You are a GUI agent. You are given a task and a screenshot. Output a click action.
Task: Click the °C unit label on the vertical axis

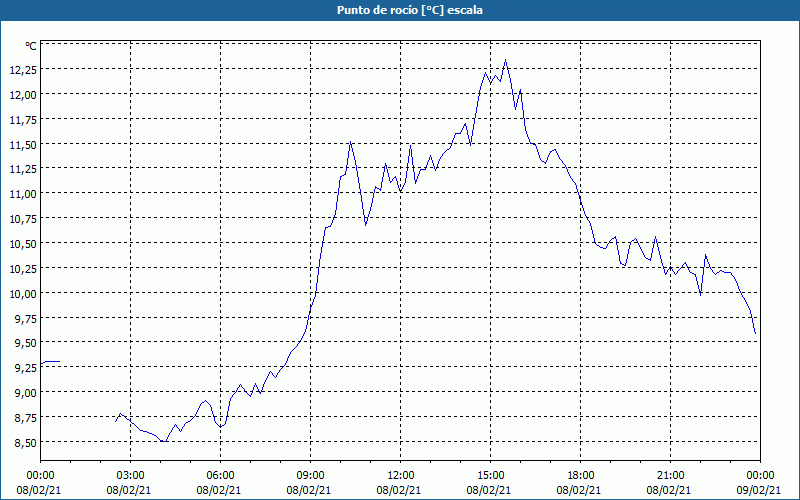pos(31,46)
